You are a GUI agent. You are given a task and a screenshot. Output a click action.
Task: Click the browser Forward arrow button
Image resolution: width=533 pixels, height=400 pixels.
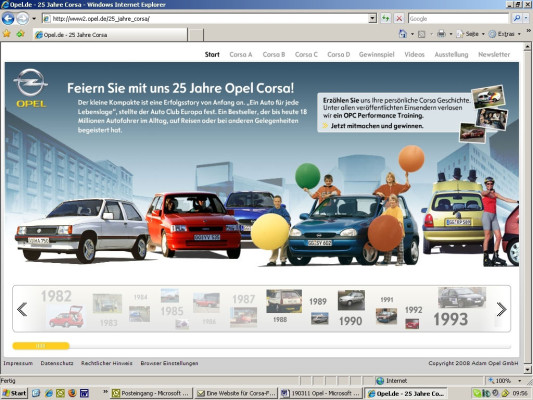point(22,18)
